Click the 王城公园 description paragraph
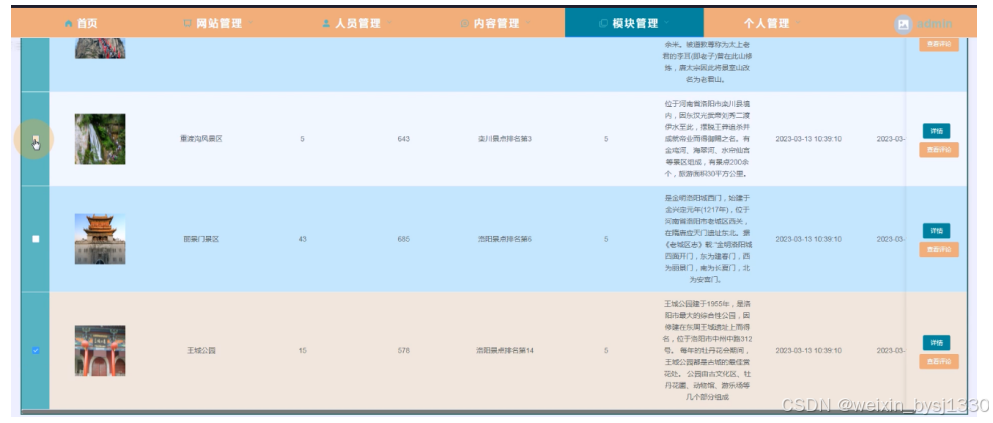 pyautogui.click(x=707, y=350)
